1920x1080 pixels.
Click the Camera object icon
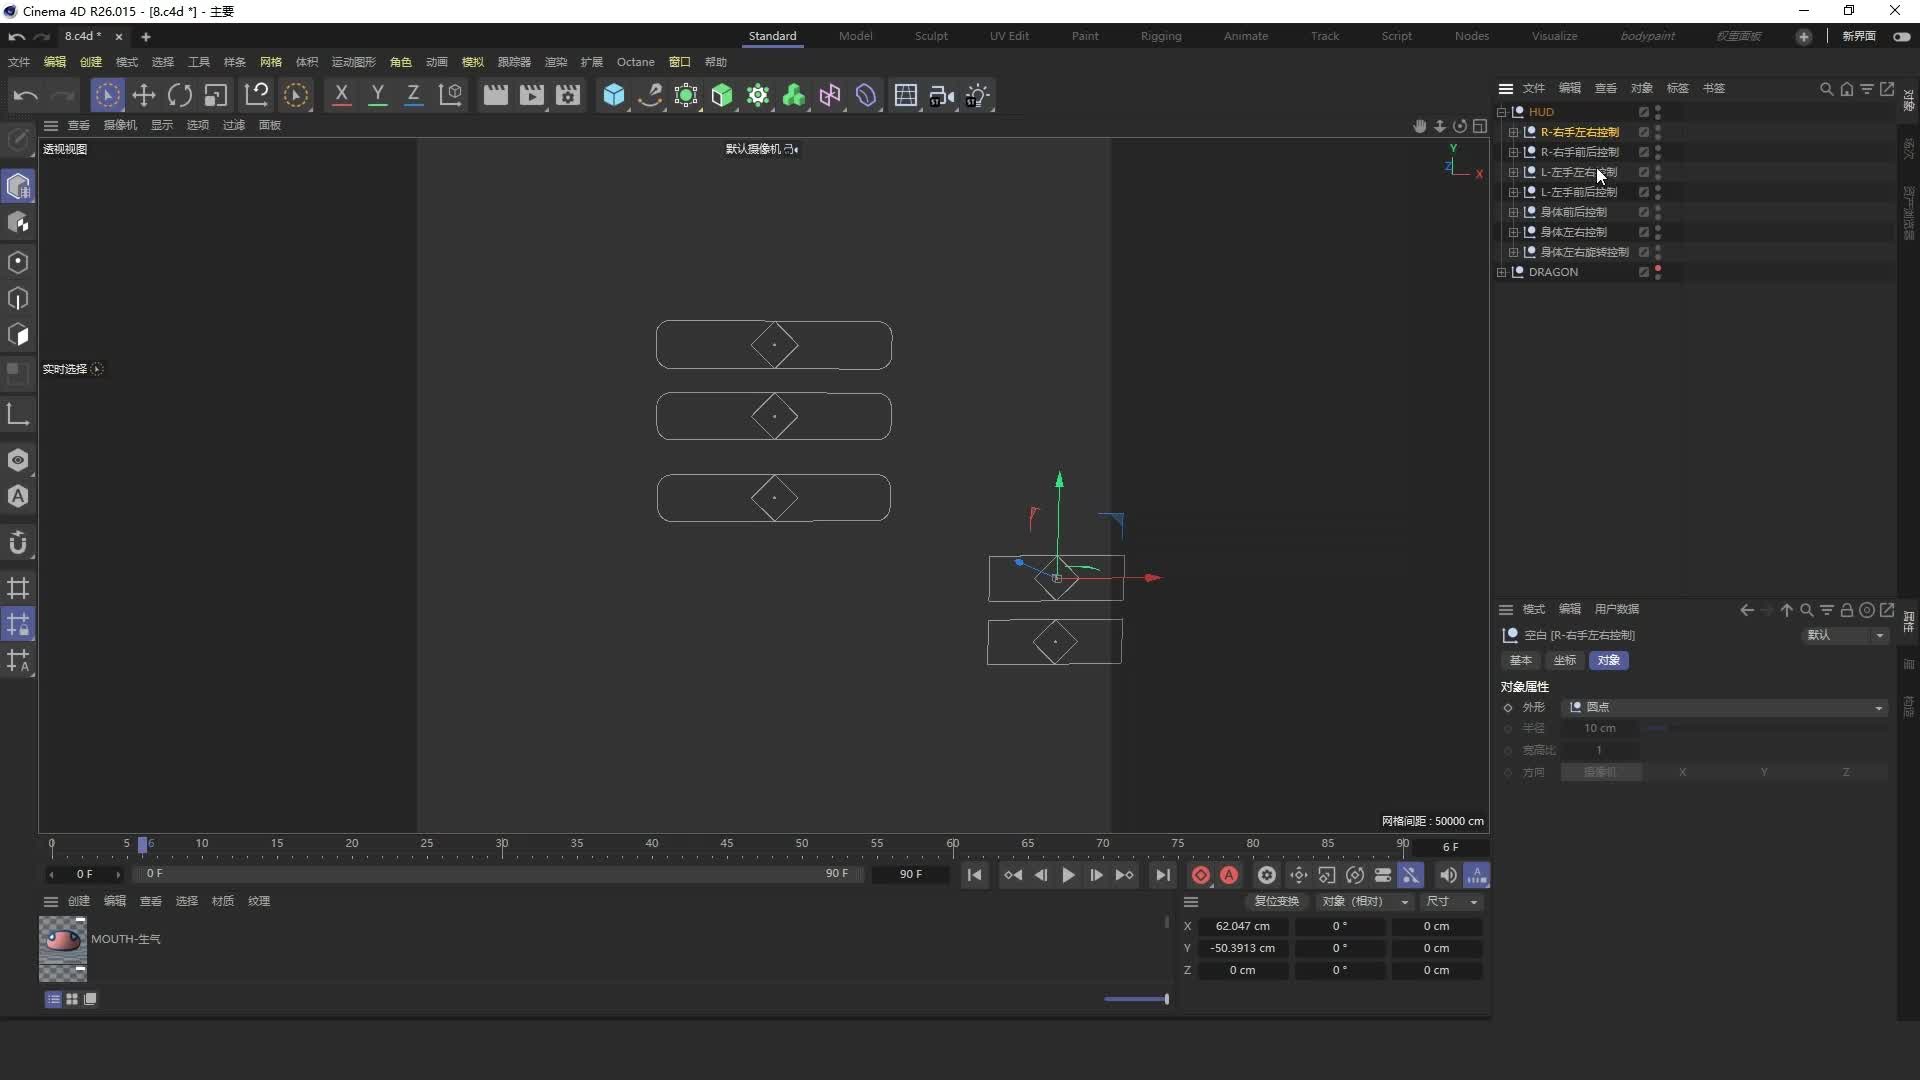(942, 95)
